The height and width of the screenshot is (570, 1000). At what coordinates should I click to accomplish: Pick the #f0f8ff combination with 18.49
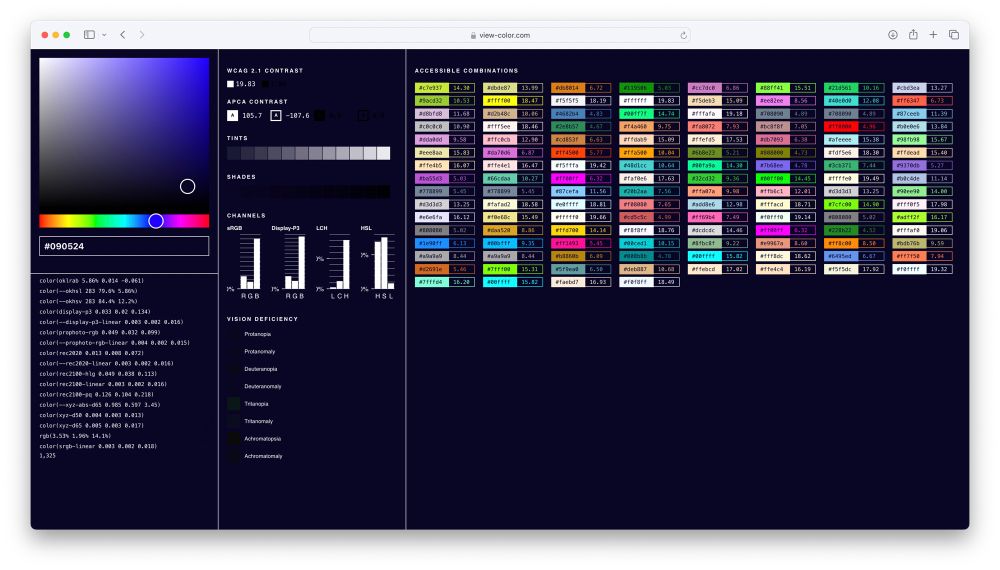point(649,282)
